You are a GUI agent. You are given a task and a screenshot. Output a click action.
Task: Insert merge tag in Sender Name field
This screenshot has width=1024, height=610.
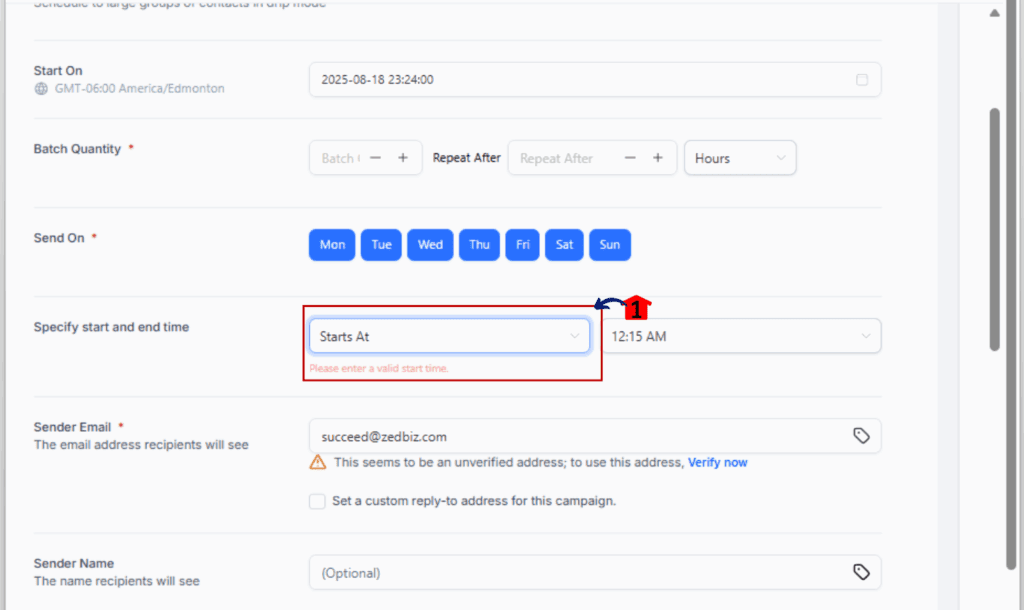861,572
